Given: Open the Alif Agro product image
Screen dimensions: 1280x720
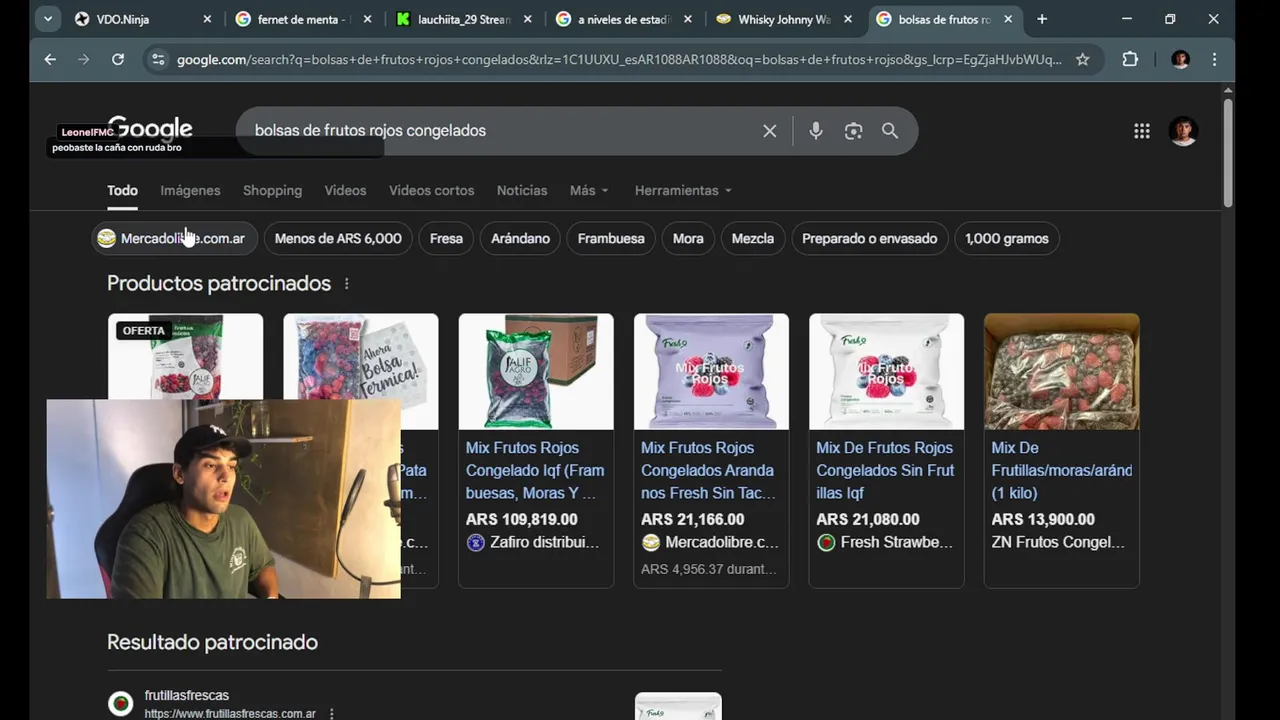Looking at the screenshot, I should (x=536, y=371).
